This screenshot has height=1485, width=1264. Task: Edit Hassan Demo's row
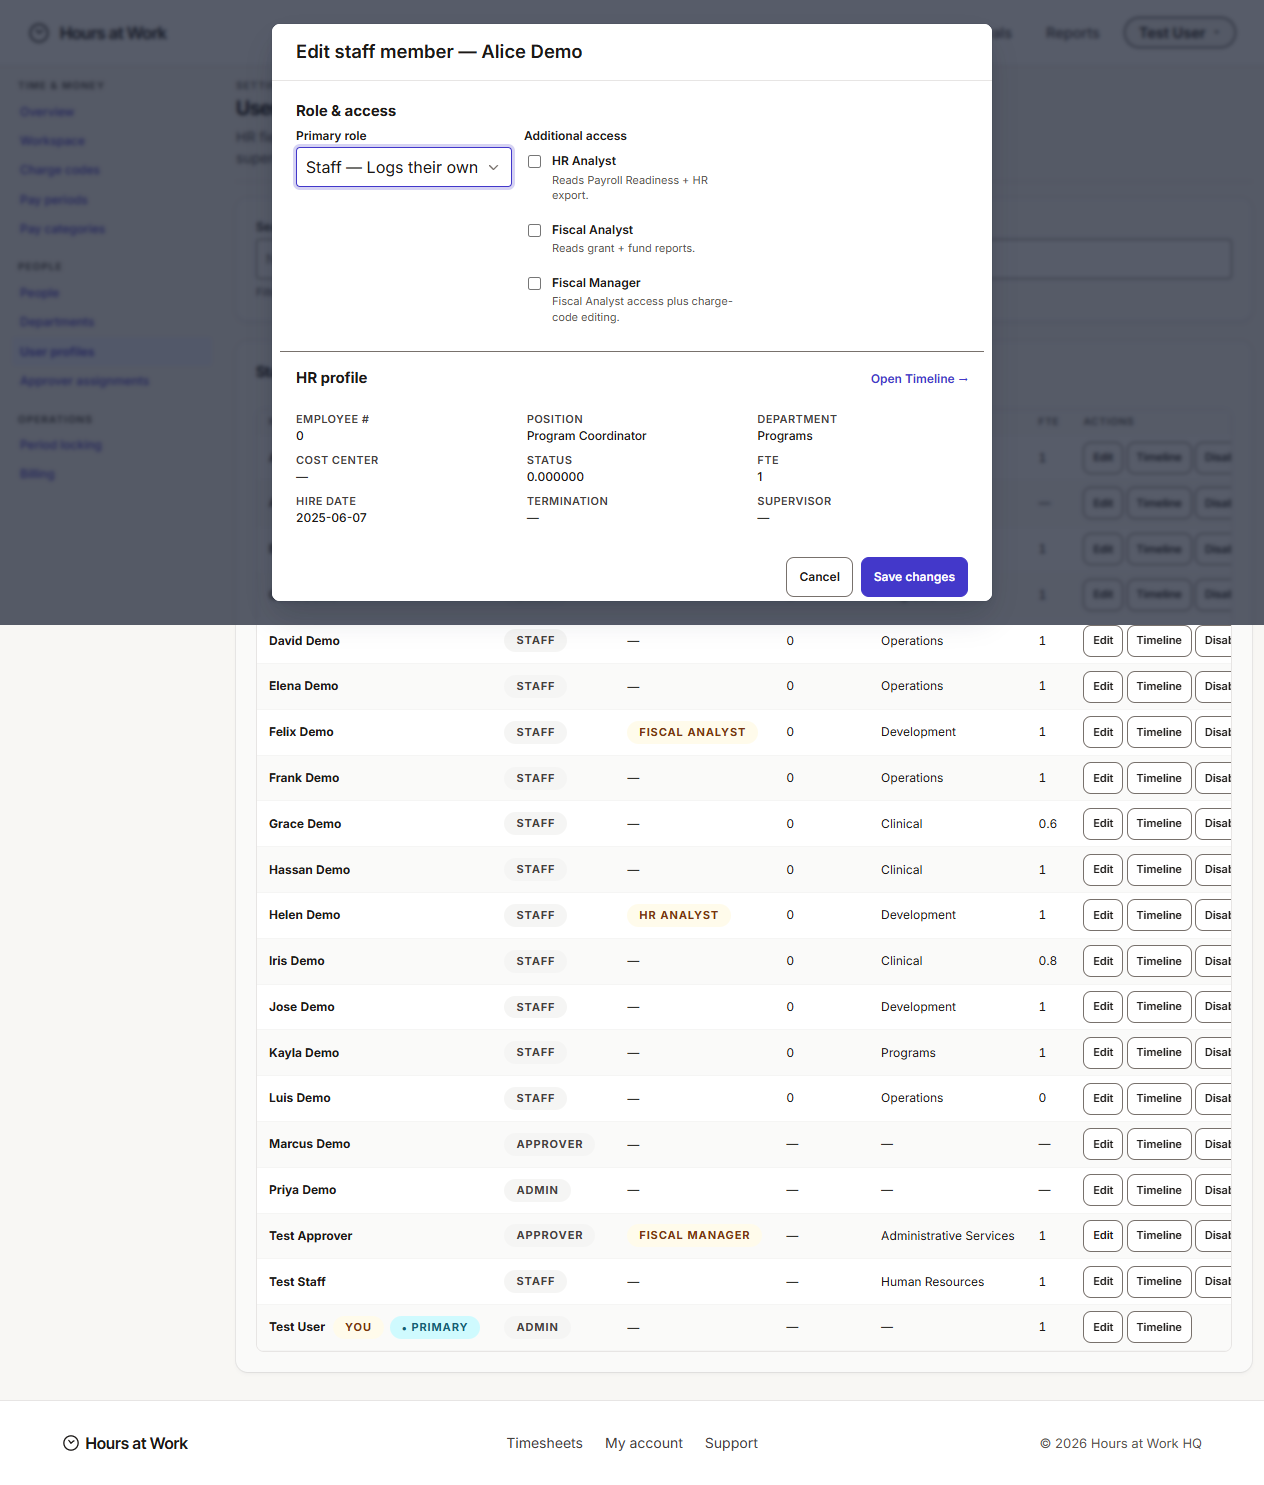pos(1103,870)
